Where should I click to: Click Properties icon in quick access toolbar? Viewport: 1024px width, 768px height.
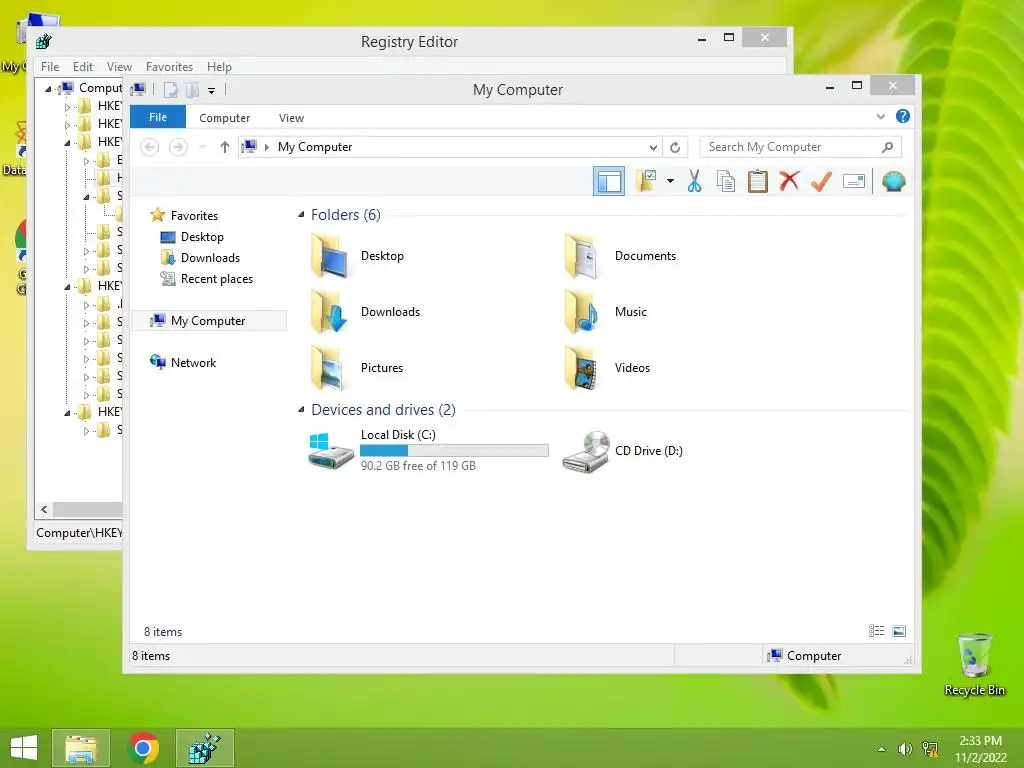[x=170, y=89]
